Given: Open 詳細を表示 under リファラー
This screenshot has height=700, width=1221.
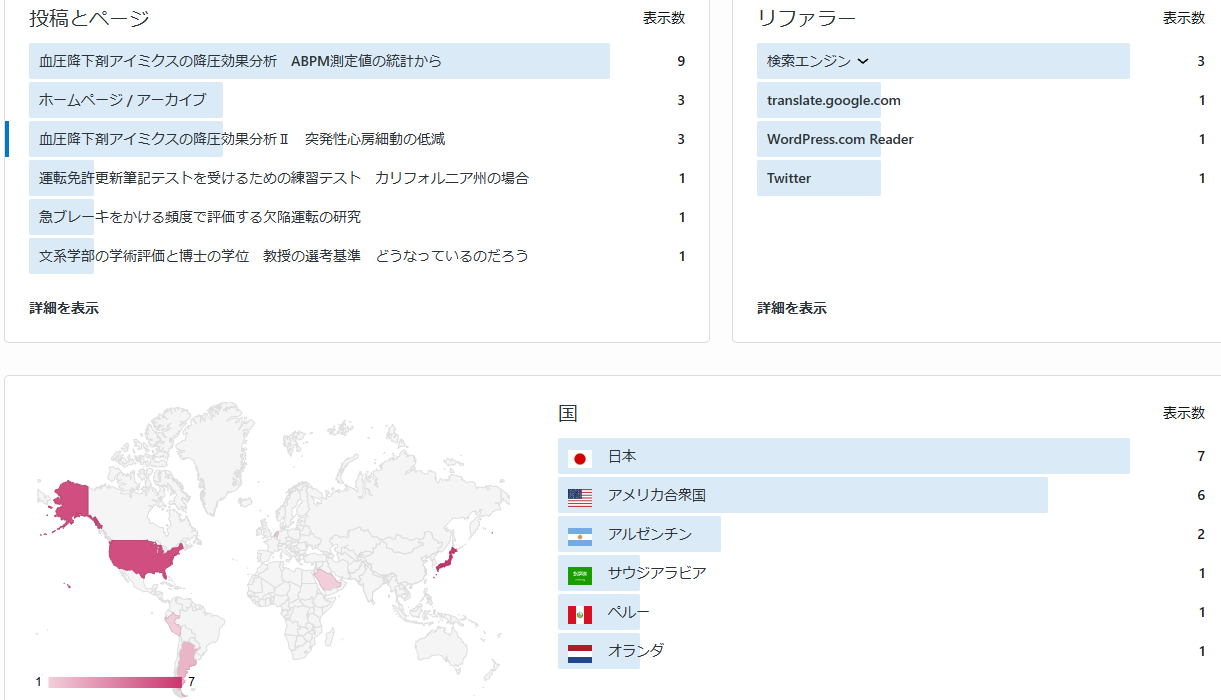Looking at the screenshot, I should coord(792,308).
